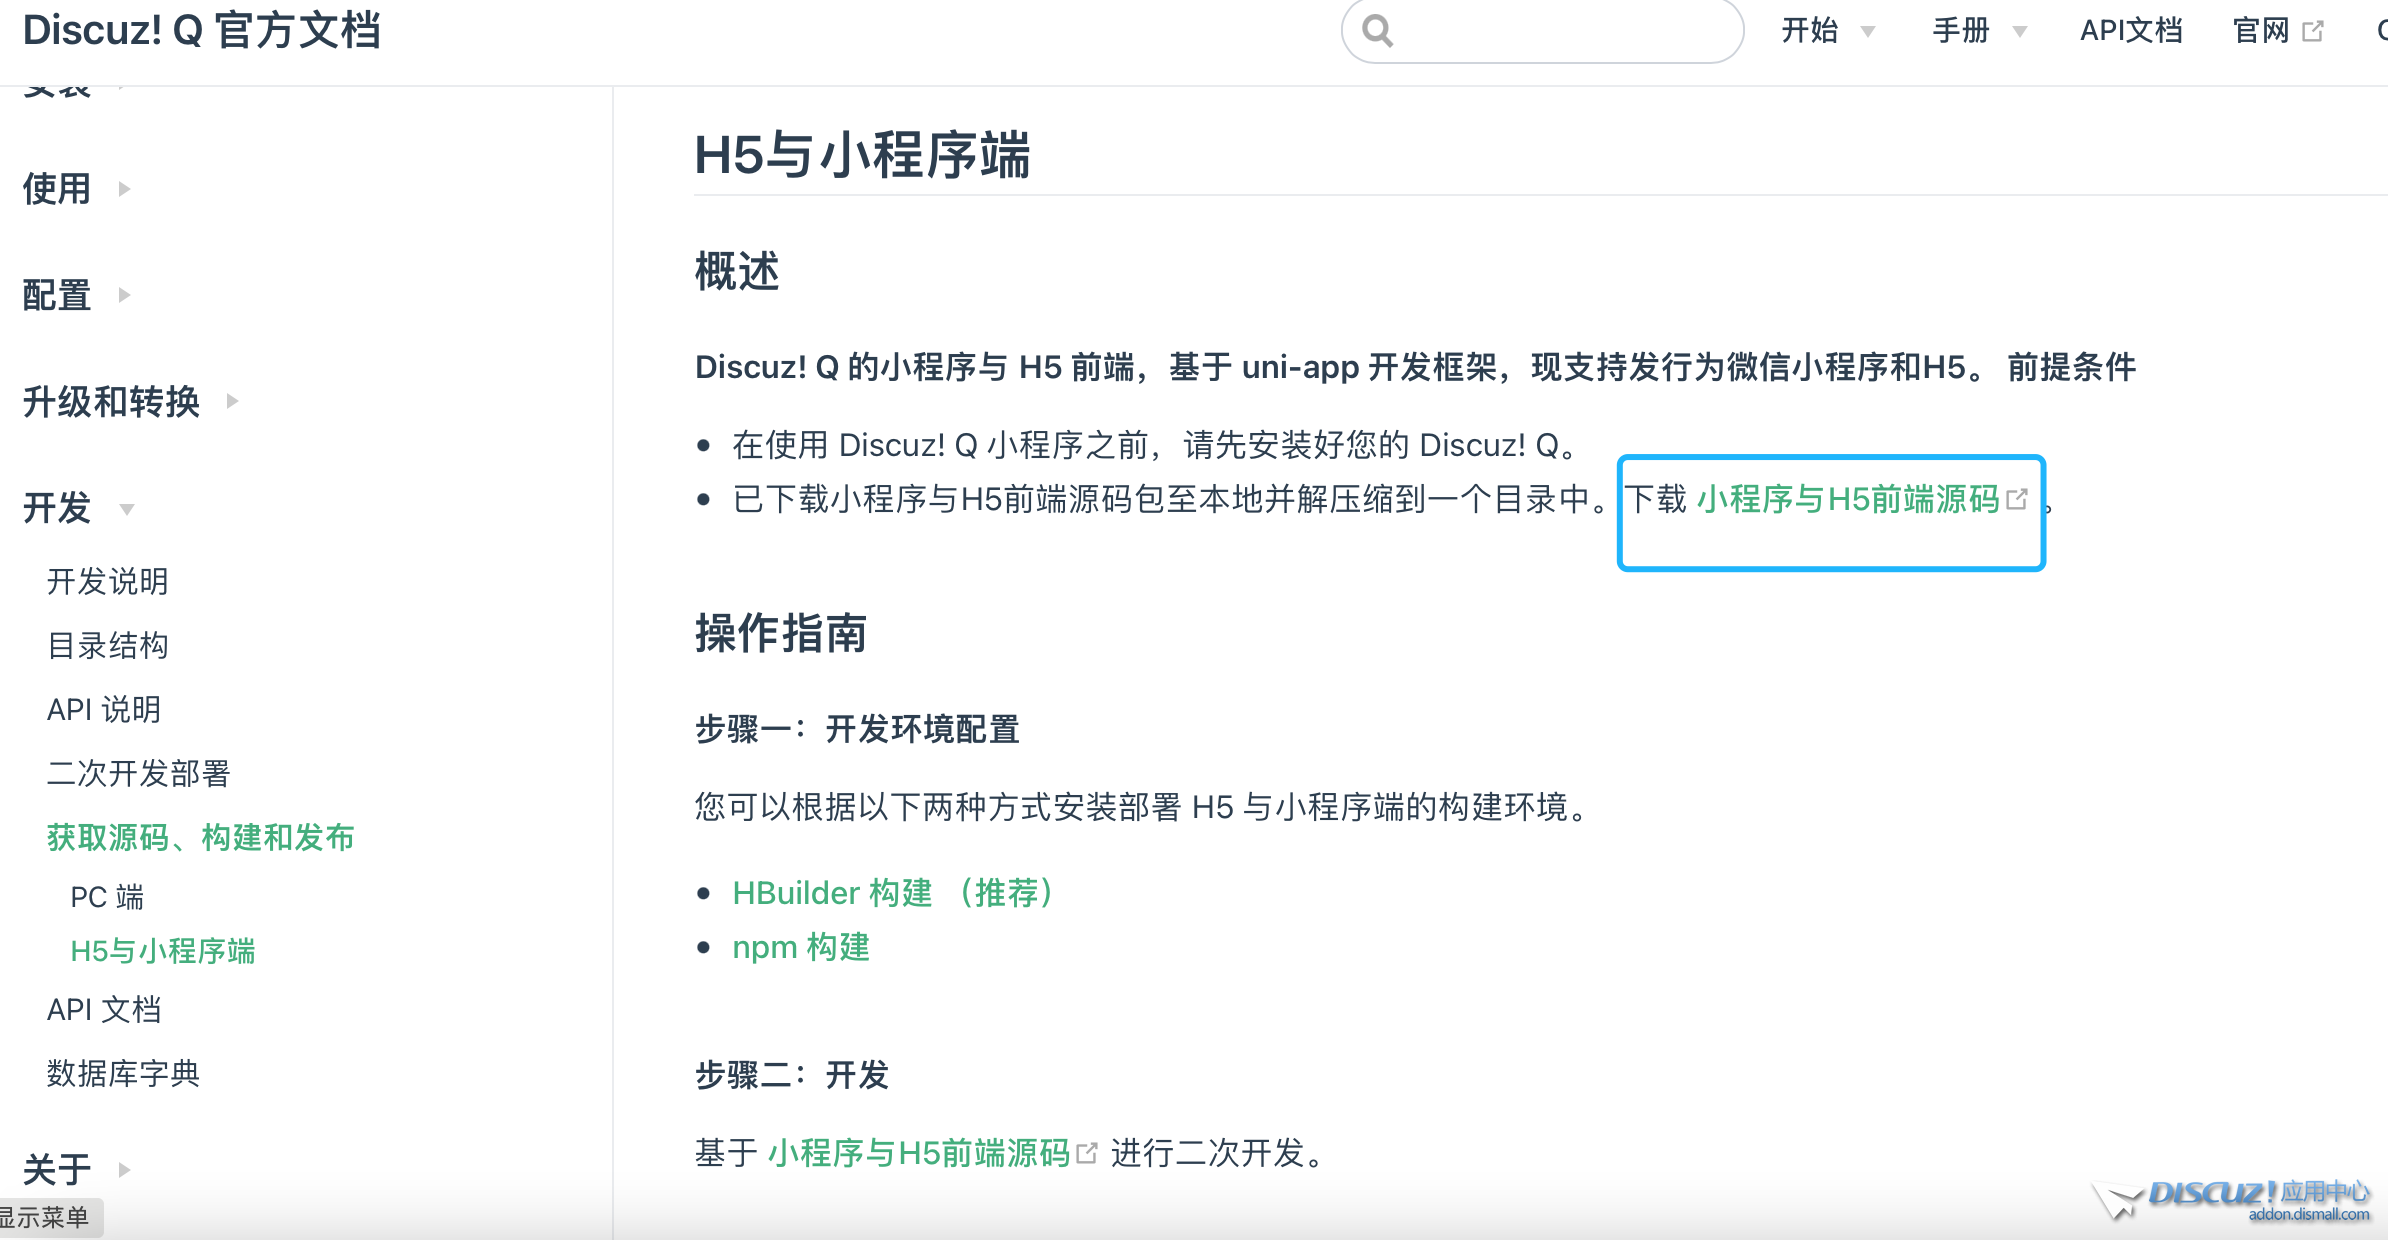
Task: Open the HBuilder 构建（推荐）link
Action: [x=892, y=893]
